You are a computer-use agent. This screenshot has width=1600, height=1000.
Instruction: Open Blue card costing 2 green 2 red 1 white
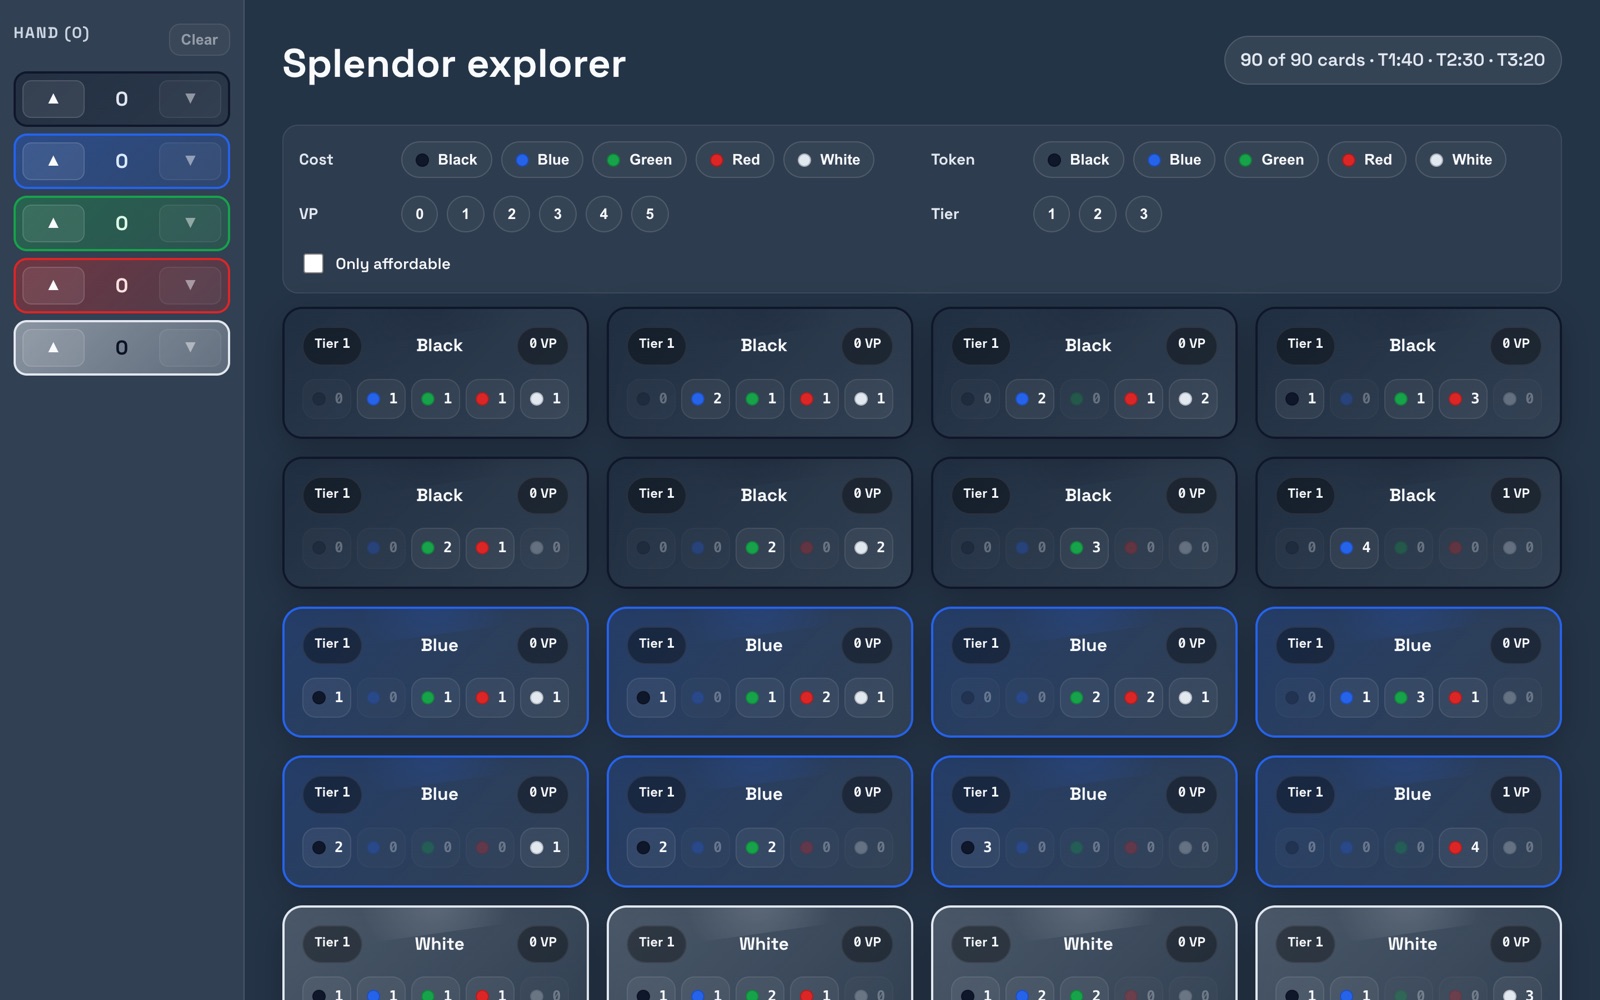click(x=1084, y=672)
